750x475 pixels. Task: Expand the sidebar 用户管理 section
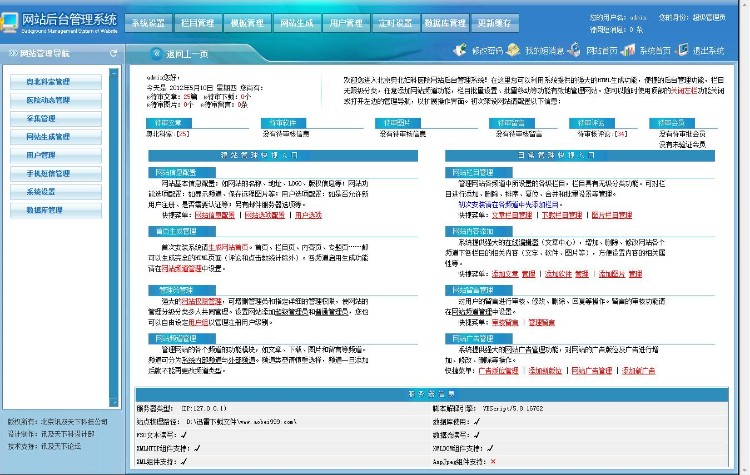pyautogui.click(x=56, y=155)
